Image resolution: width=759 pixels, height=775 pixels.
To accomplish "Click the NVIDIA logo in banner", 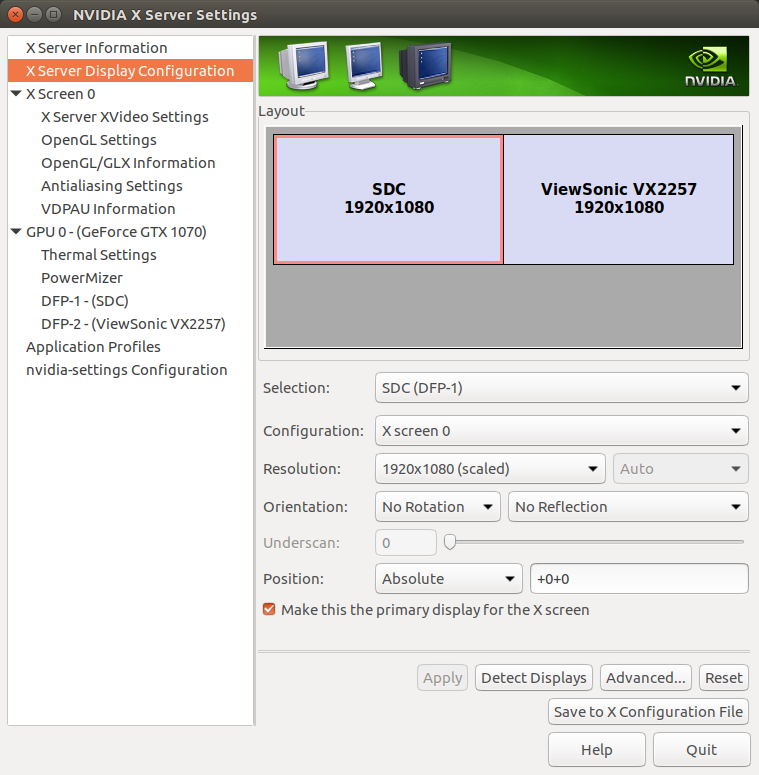I will point(710,67).
